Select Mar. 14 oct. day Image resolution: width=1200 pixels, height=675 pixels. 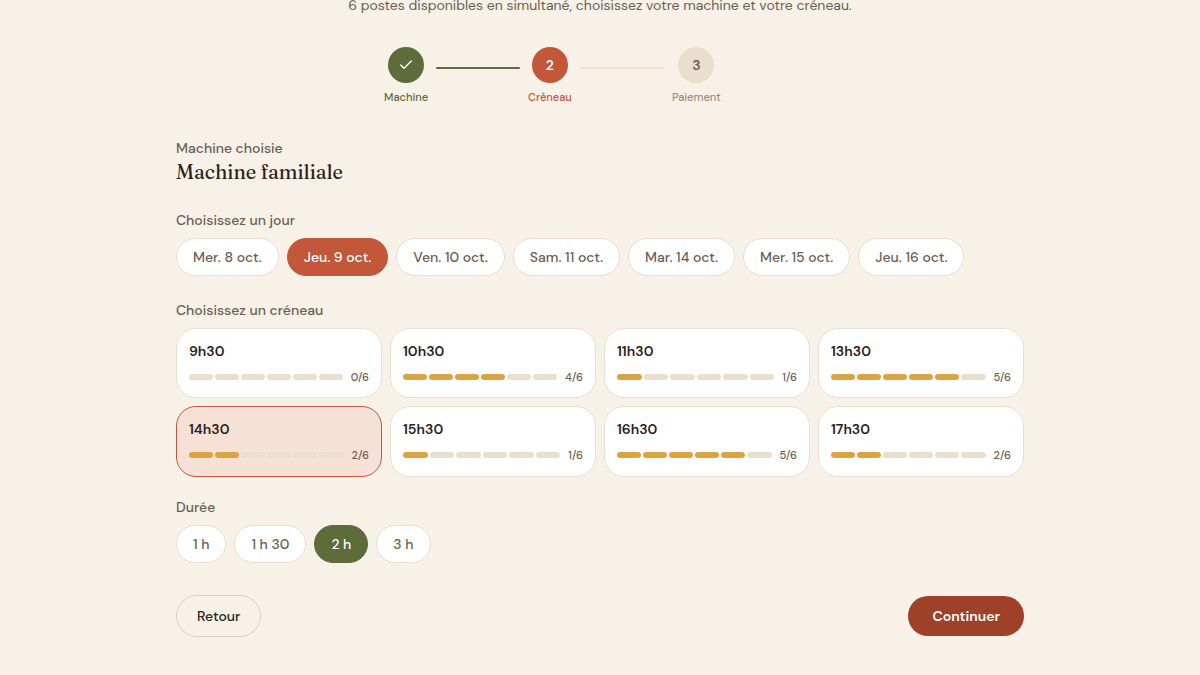click(x=681, y=257)
